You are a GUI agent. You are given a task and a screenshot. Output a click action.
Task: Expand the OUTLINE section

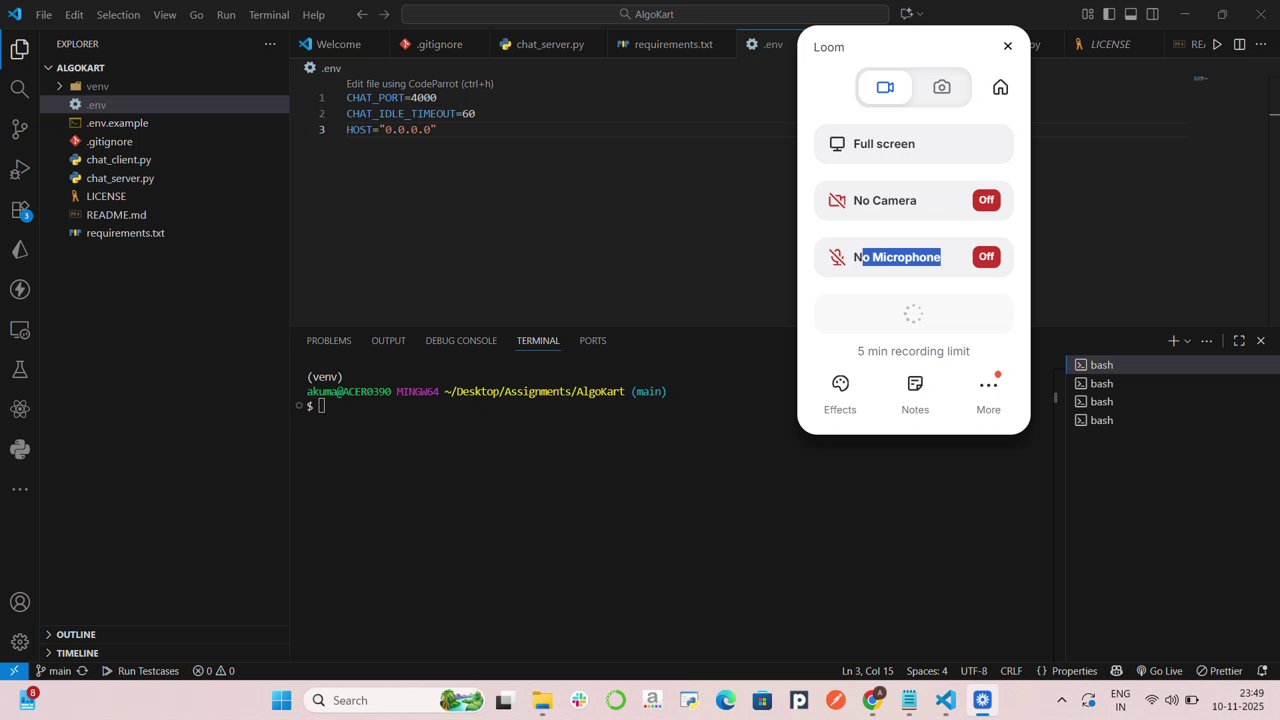tap(165, 634)
